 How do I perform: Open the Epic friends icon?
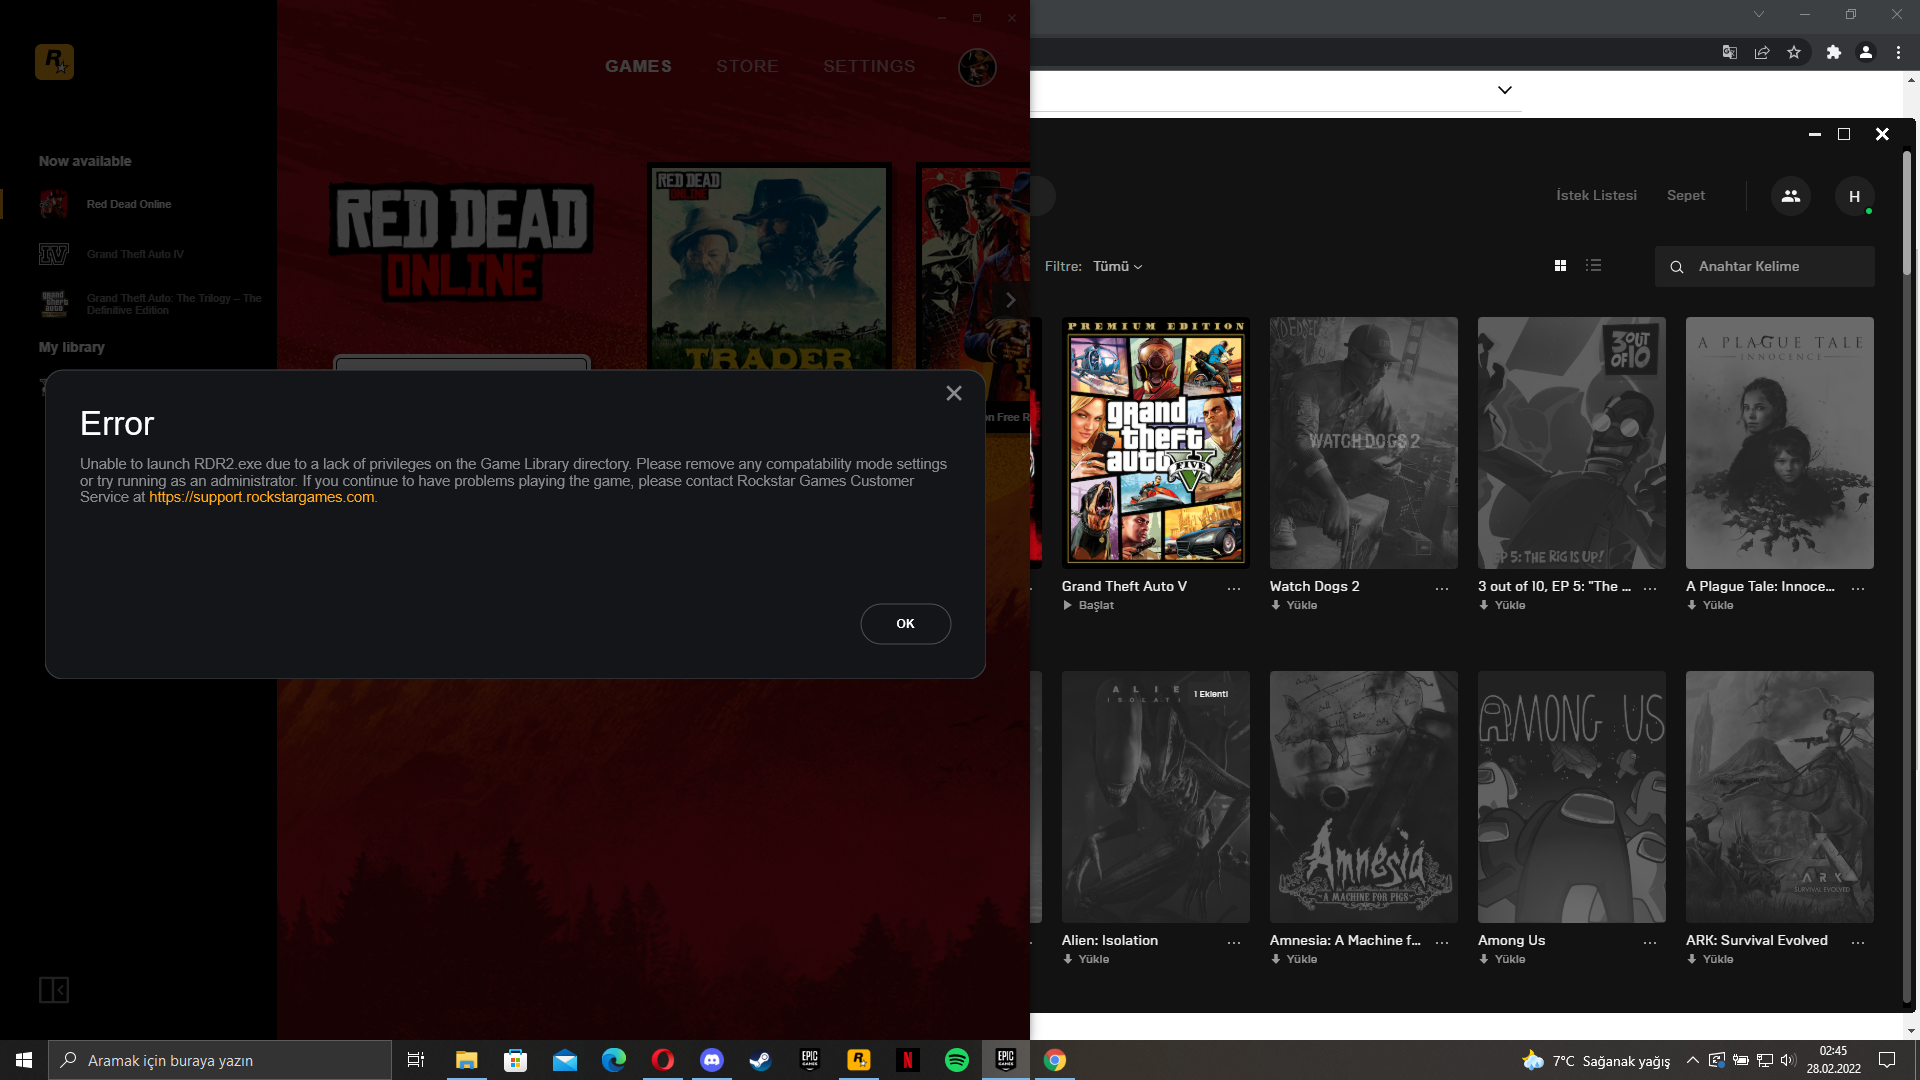pos(1790,196)
